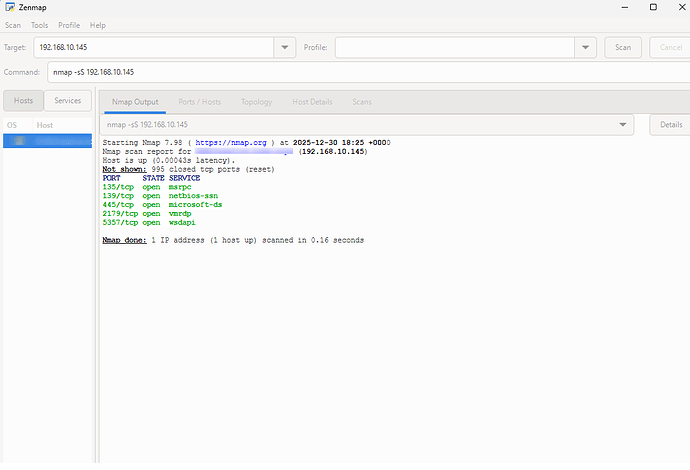Click the Zenmap app icon in title bar
The image size is (690, 470).
11,7
